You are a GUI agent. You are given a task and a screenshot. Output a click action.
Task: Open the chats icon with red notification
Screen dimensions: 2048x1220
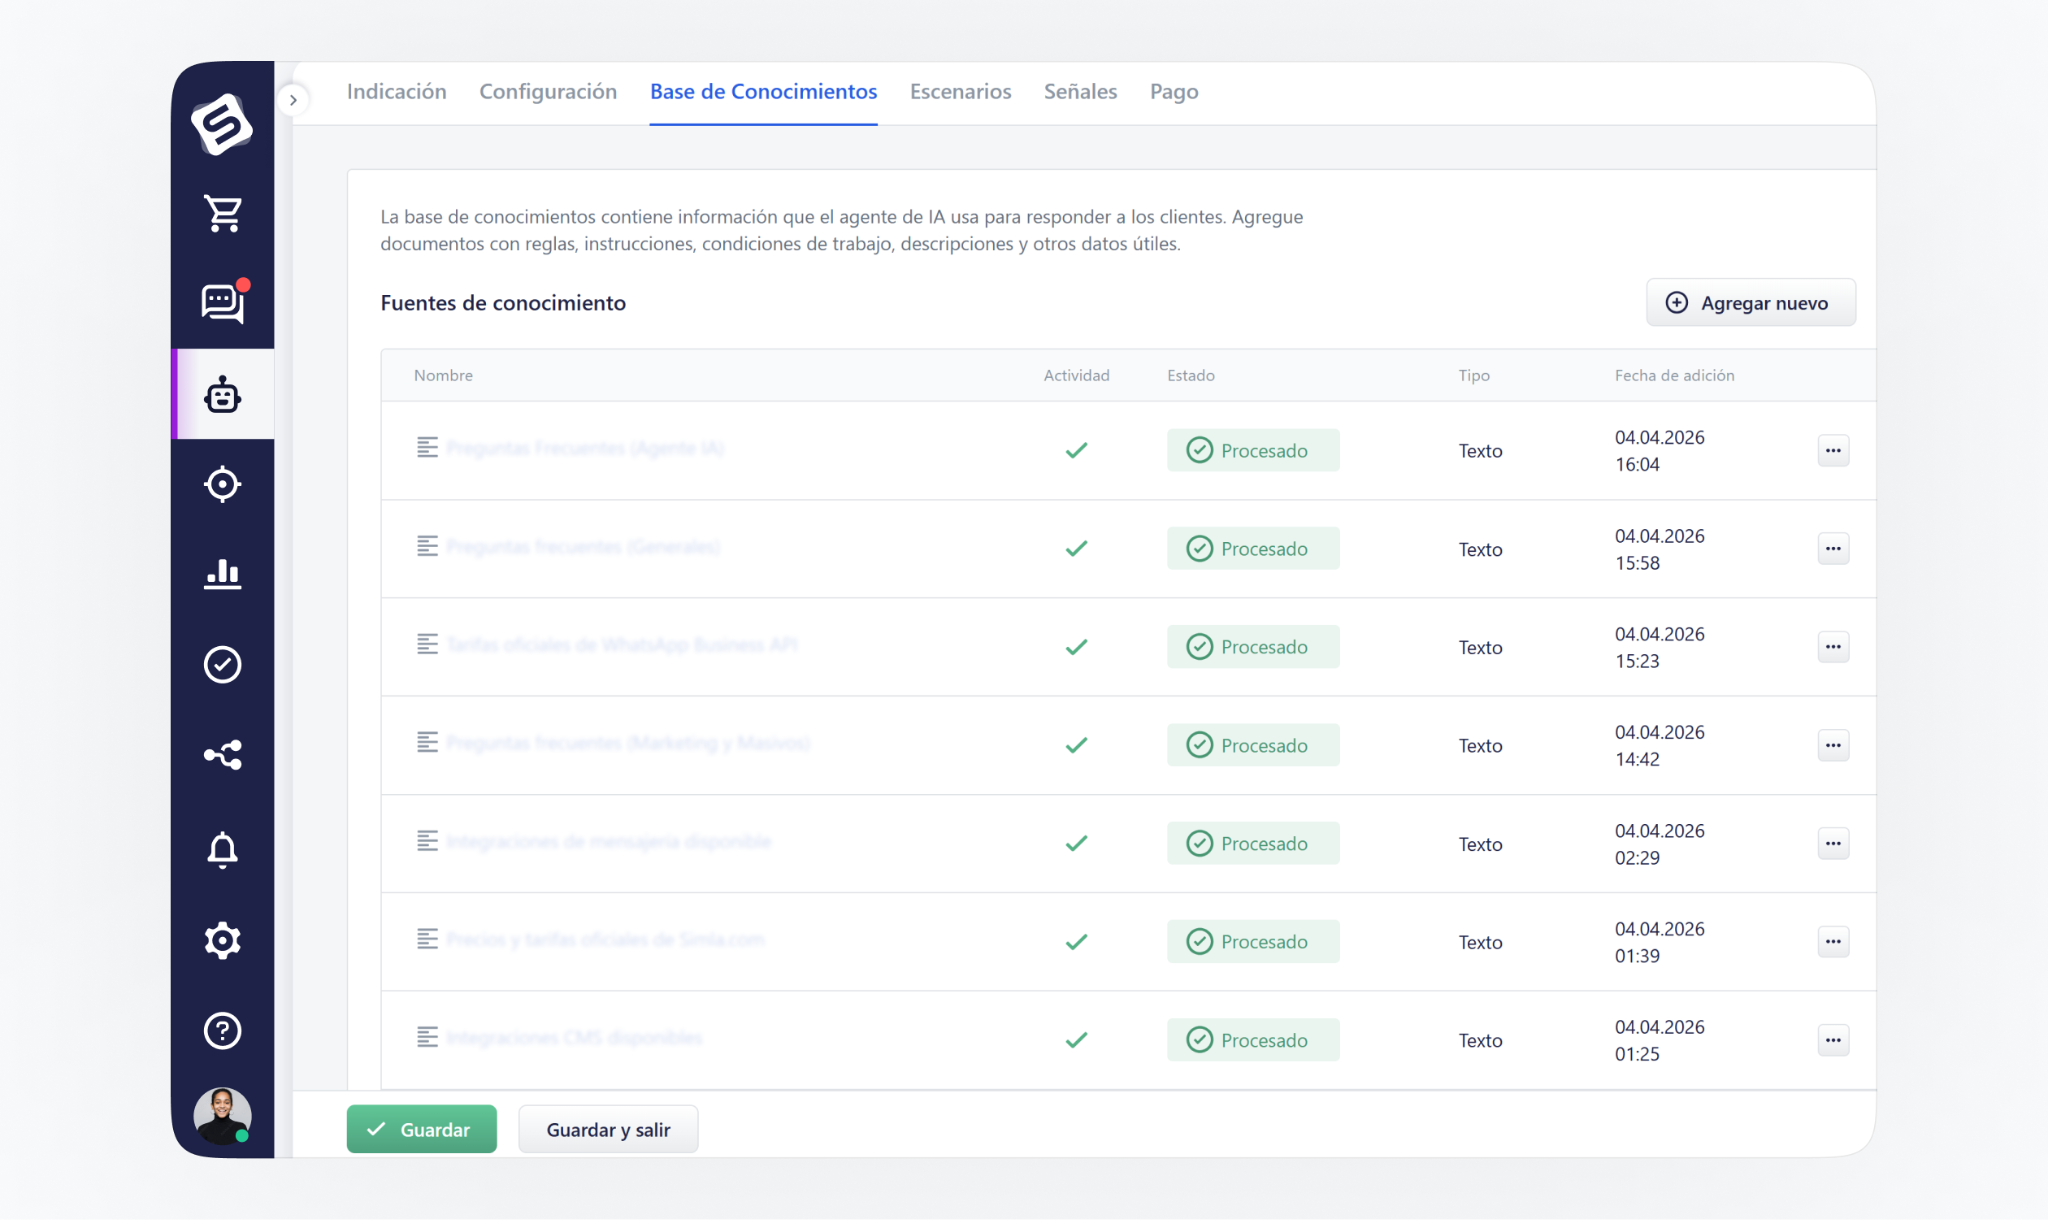[x=222, y=303]
